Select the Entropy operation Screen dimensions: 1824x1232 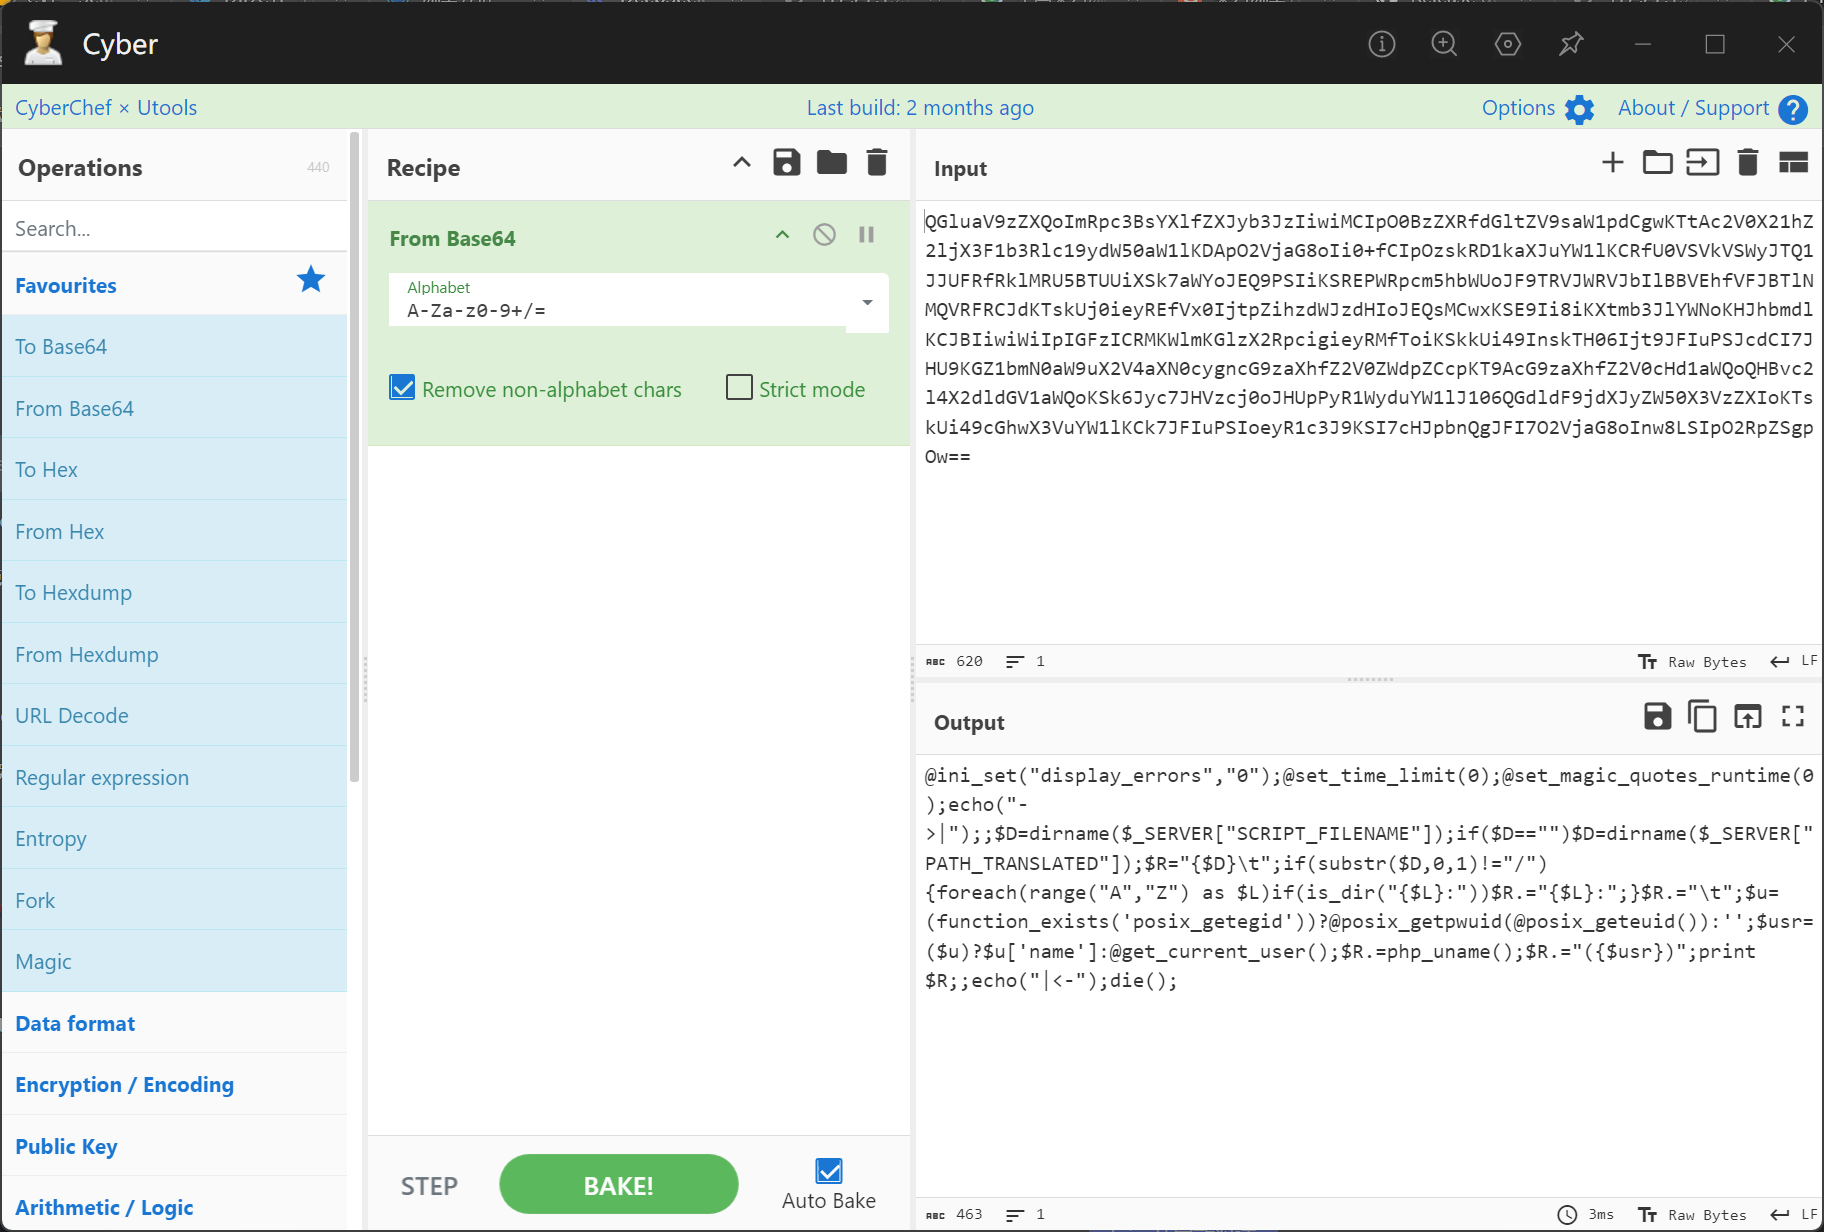175,838
